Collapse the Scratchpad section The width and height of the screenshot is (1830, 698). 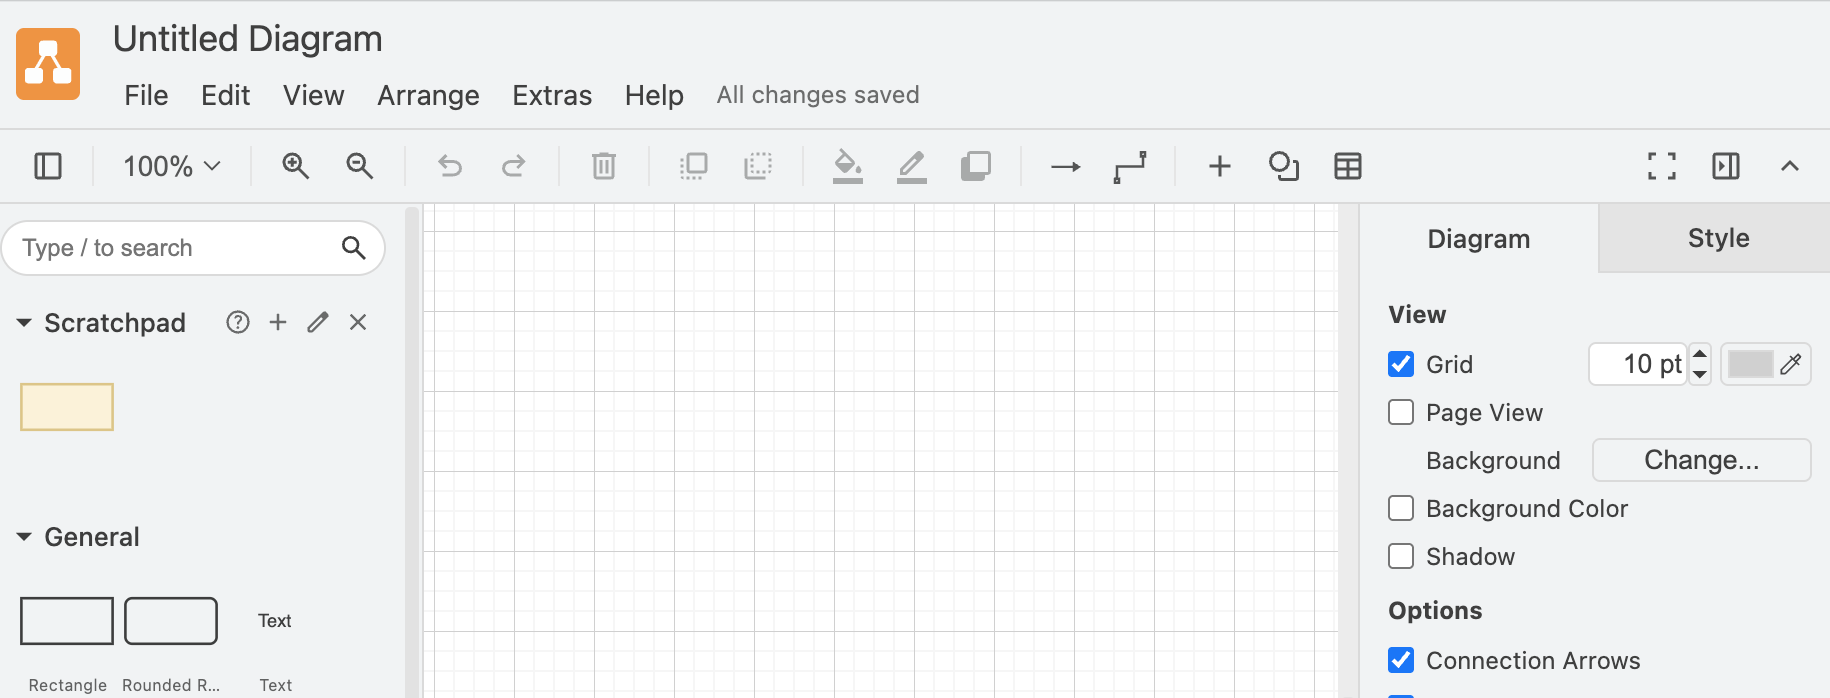(x=23, y=322)
